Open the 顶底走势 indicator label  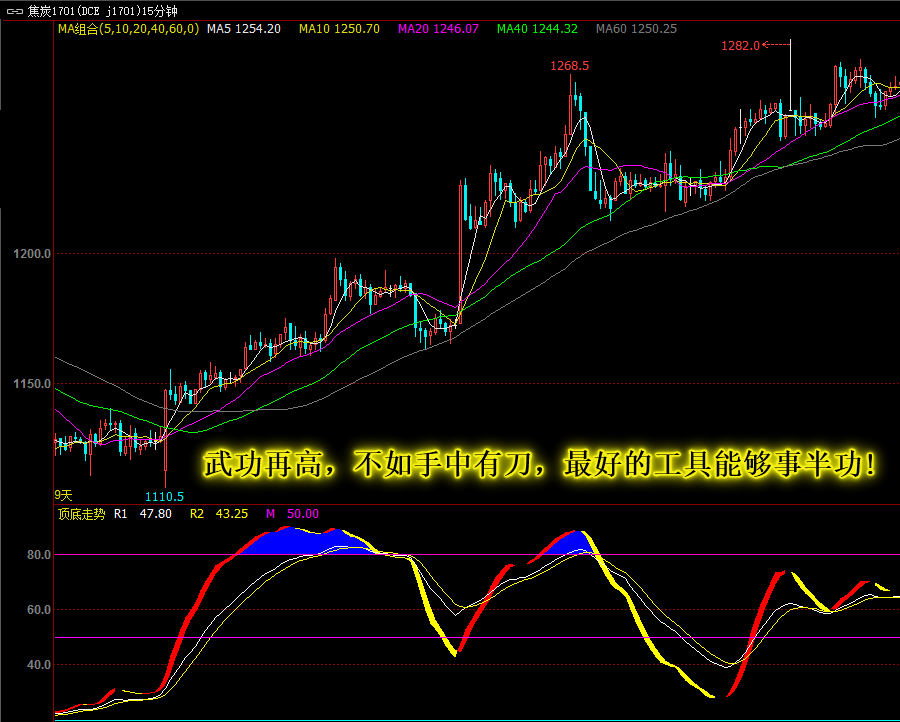pos(82,514)
